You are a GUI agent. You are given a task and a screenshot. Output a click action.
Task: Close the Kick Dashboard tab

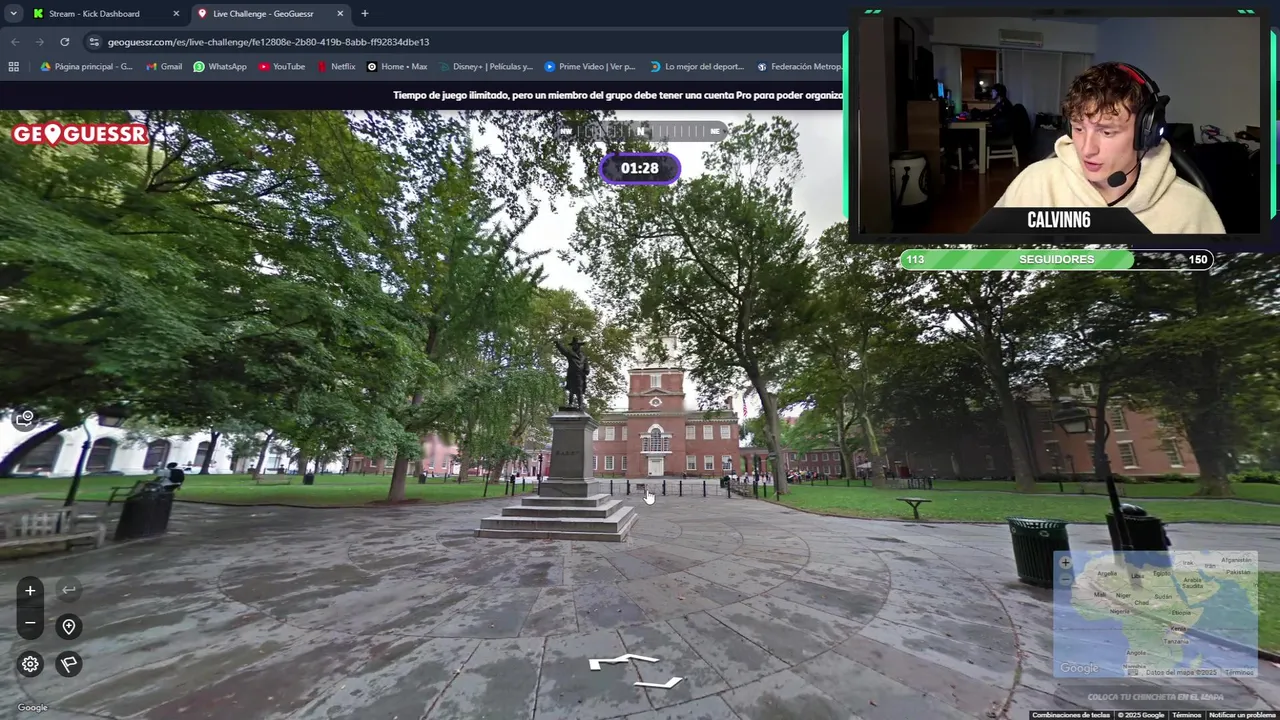point(176,14)
